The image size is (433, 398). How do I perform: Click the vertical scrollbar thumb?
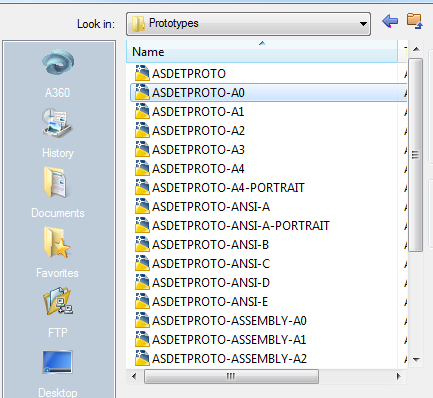pos(416,155)
